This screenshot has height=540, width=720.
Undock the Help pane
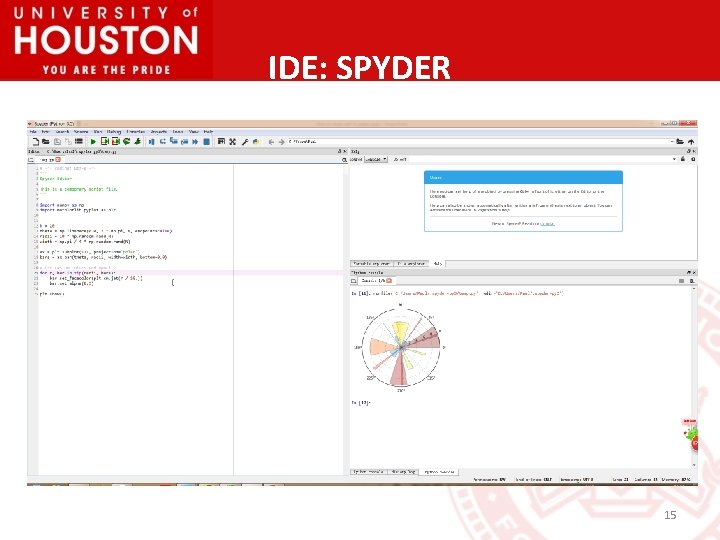point(689,151)
